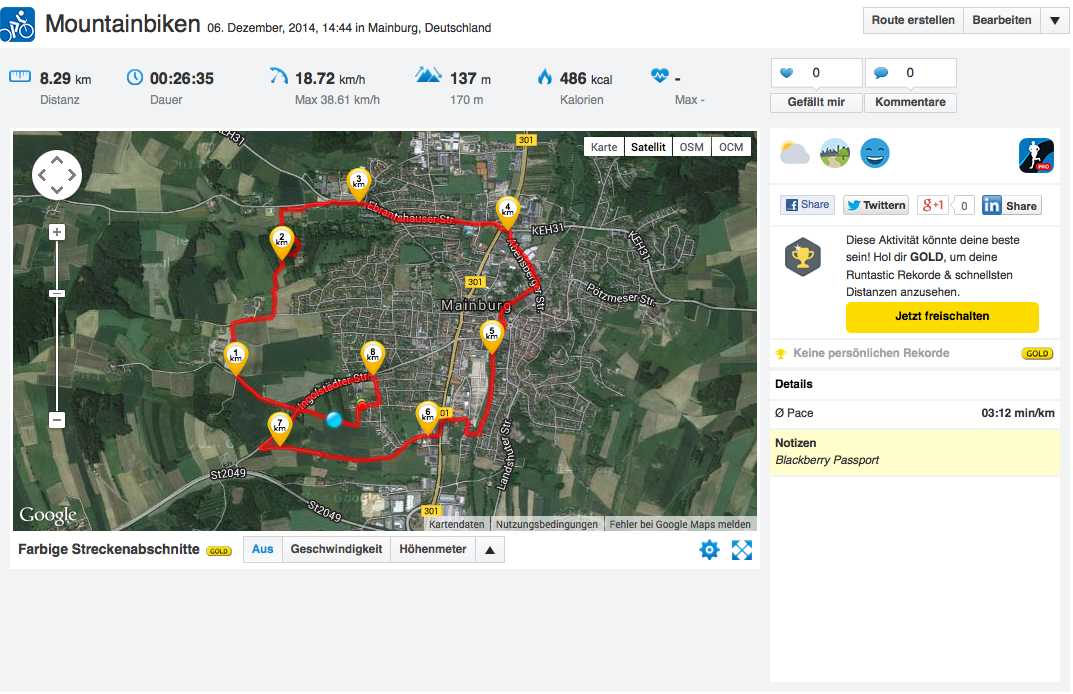Open Kartendaten link on map

tap(456, 524)
